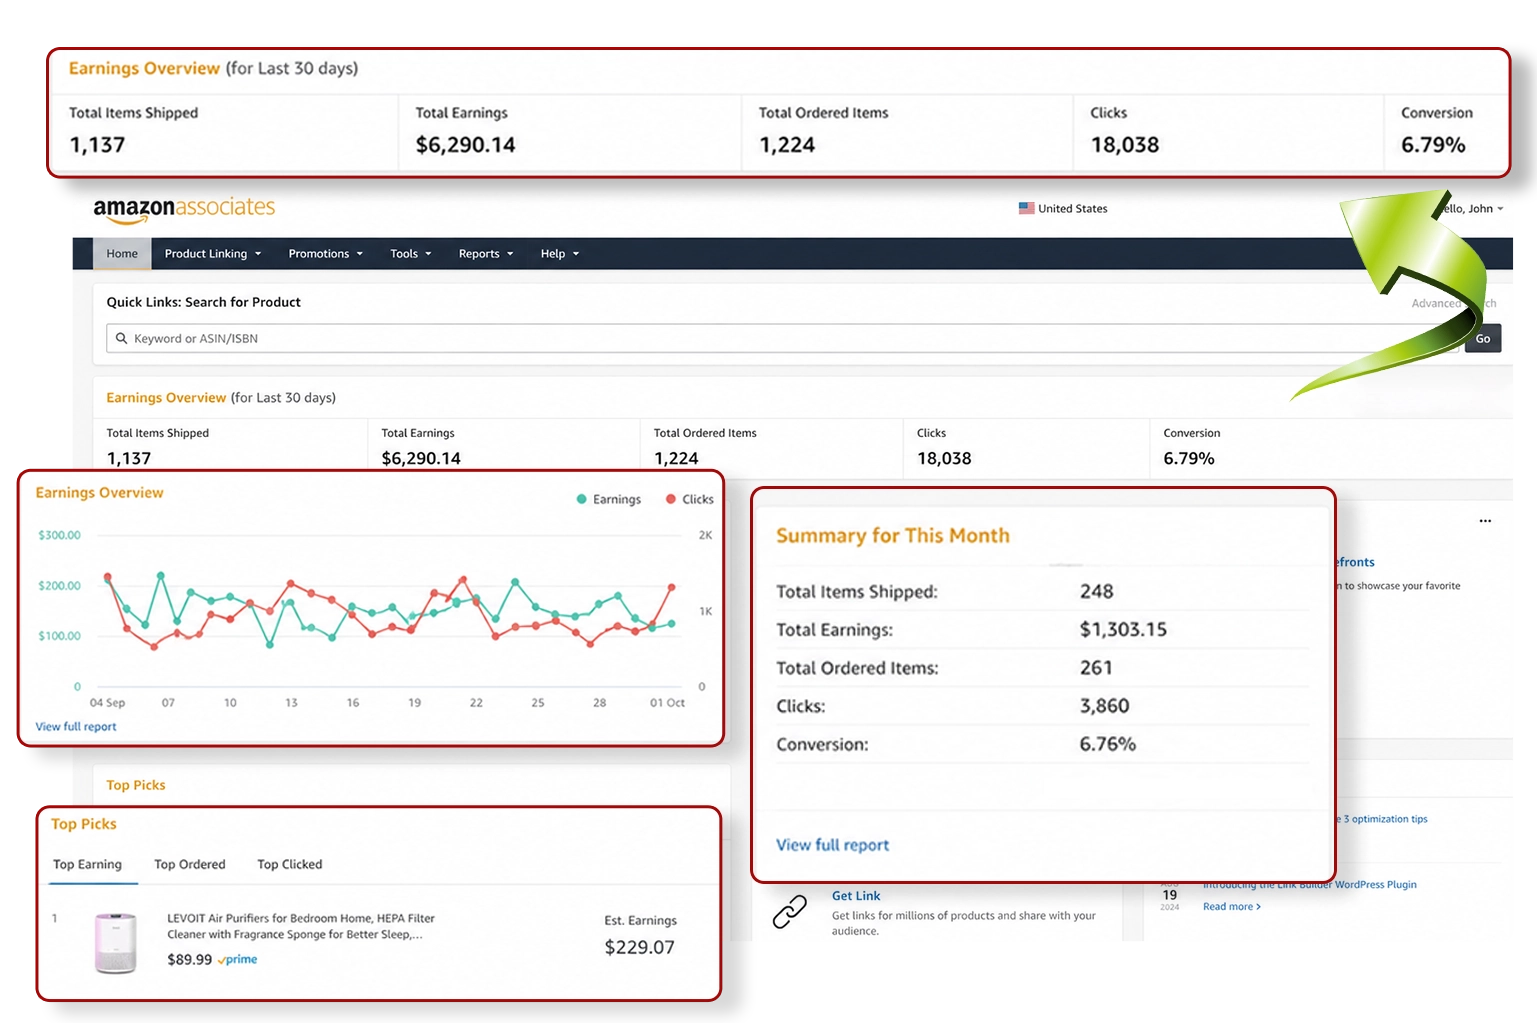Open View full report under chart
This screenshot has height=1023, width=1537.
tap(76, 727)
